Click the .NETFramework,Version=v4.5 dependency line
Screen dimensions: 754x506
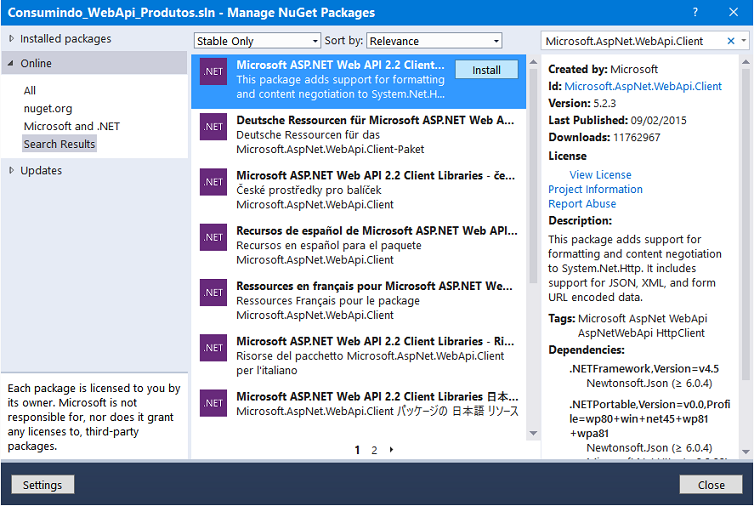644,368
